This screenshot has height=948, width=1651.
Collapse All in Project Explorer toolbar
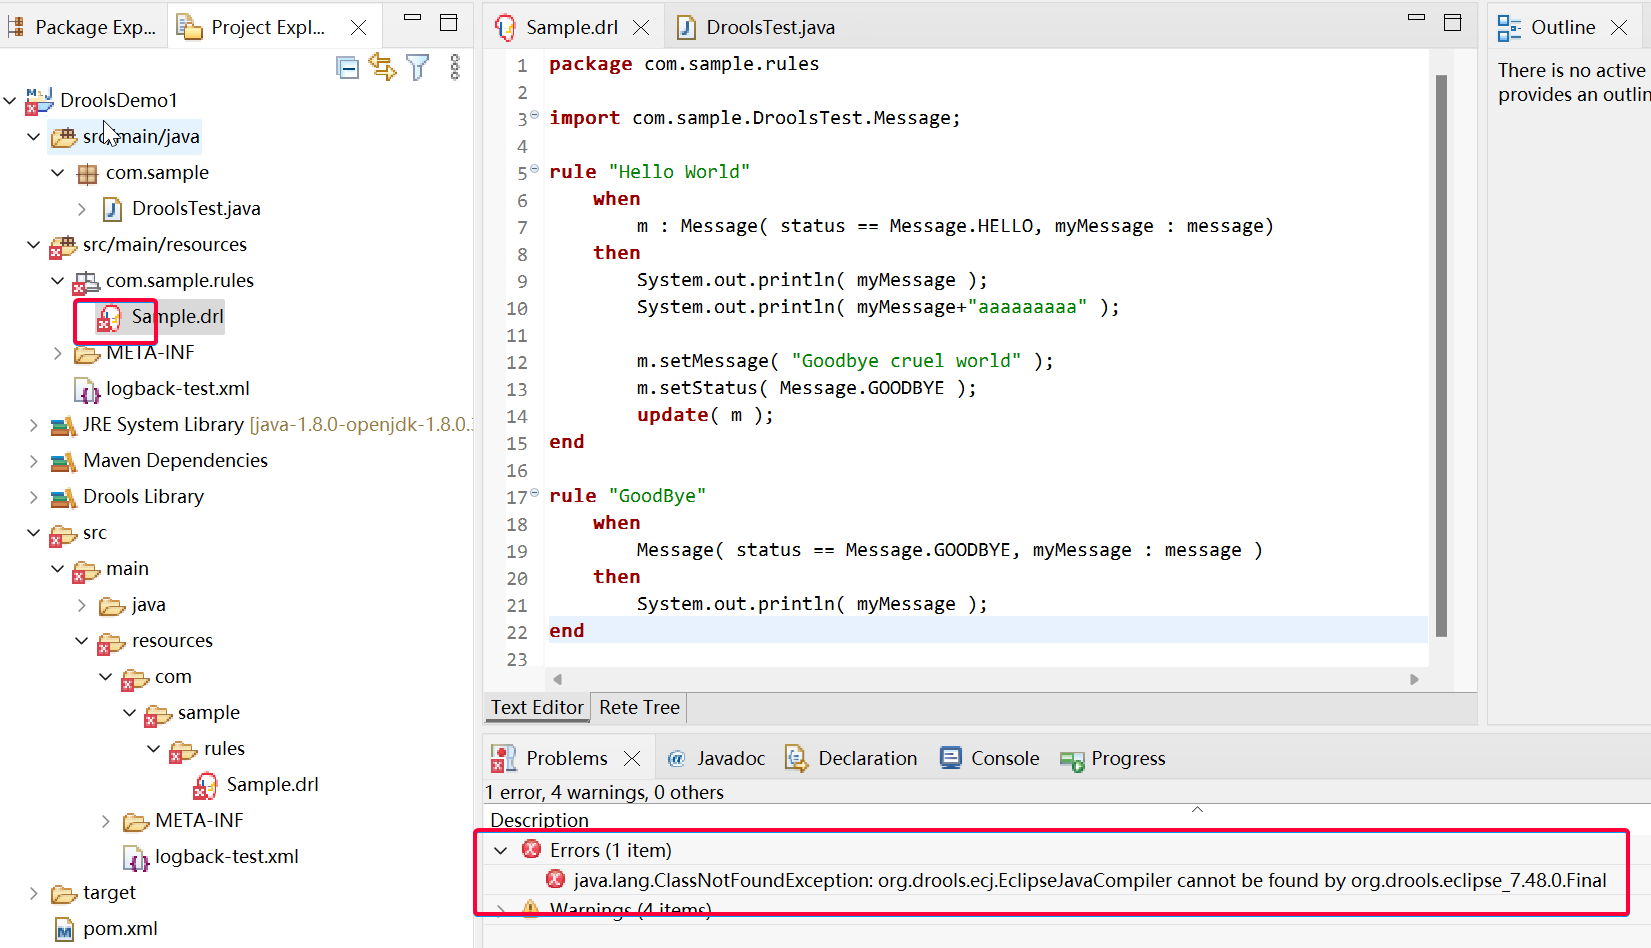click(348, 68)
